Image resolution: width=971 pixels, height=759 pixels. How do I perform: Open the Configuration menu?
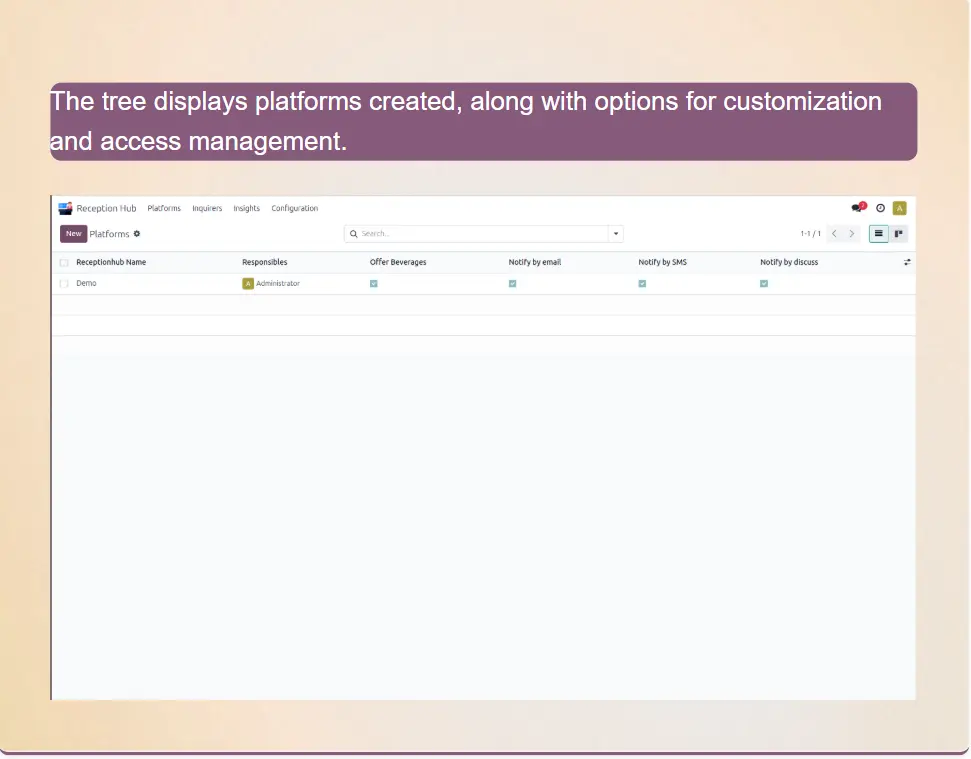click(294, 209)
